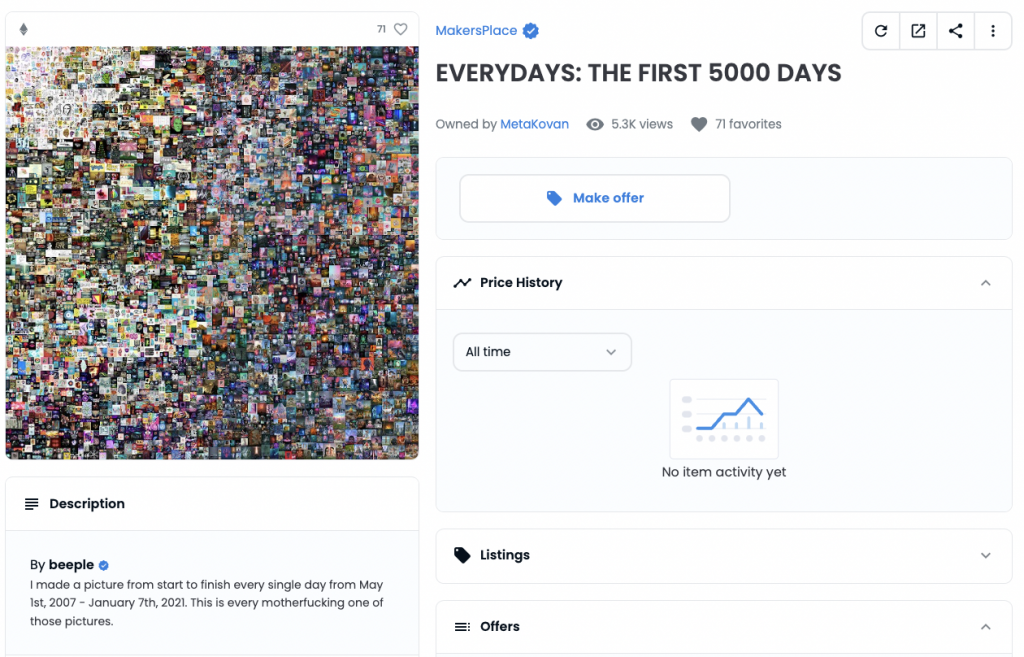Favorite the item with heart outline
Viewport: 1024px width, 657px height.
(400, 29)
